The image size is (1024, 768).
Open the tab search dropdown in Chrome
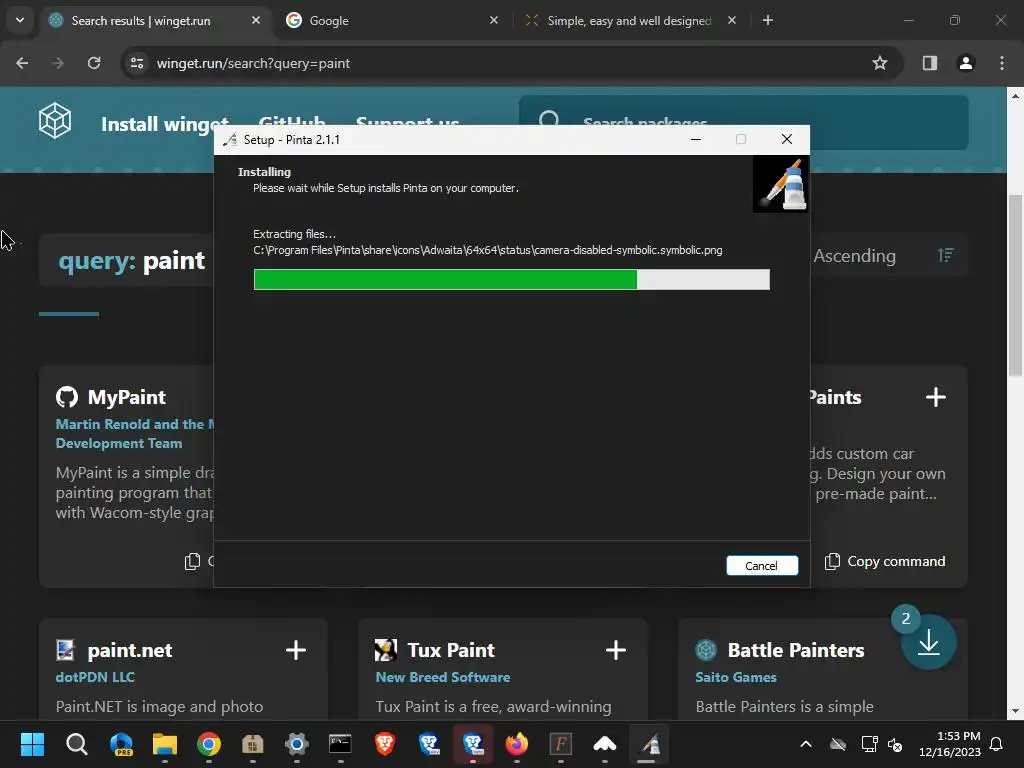(20, 20)
